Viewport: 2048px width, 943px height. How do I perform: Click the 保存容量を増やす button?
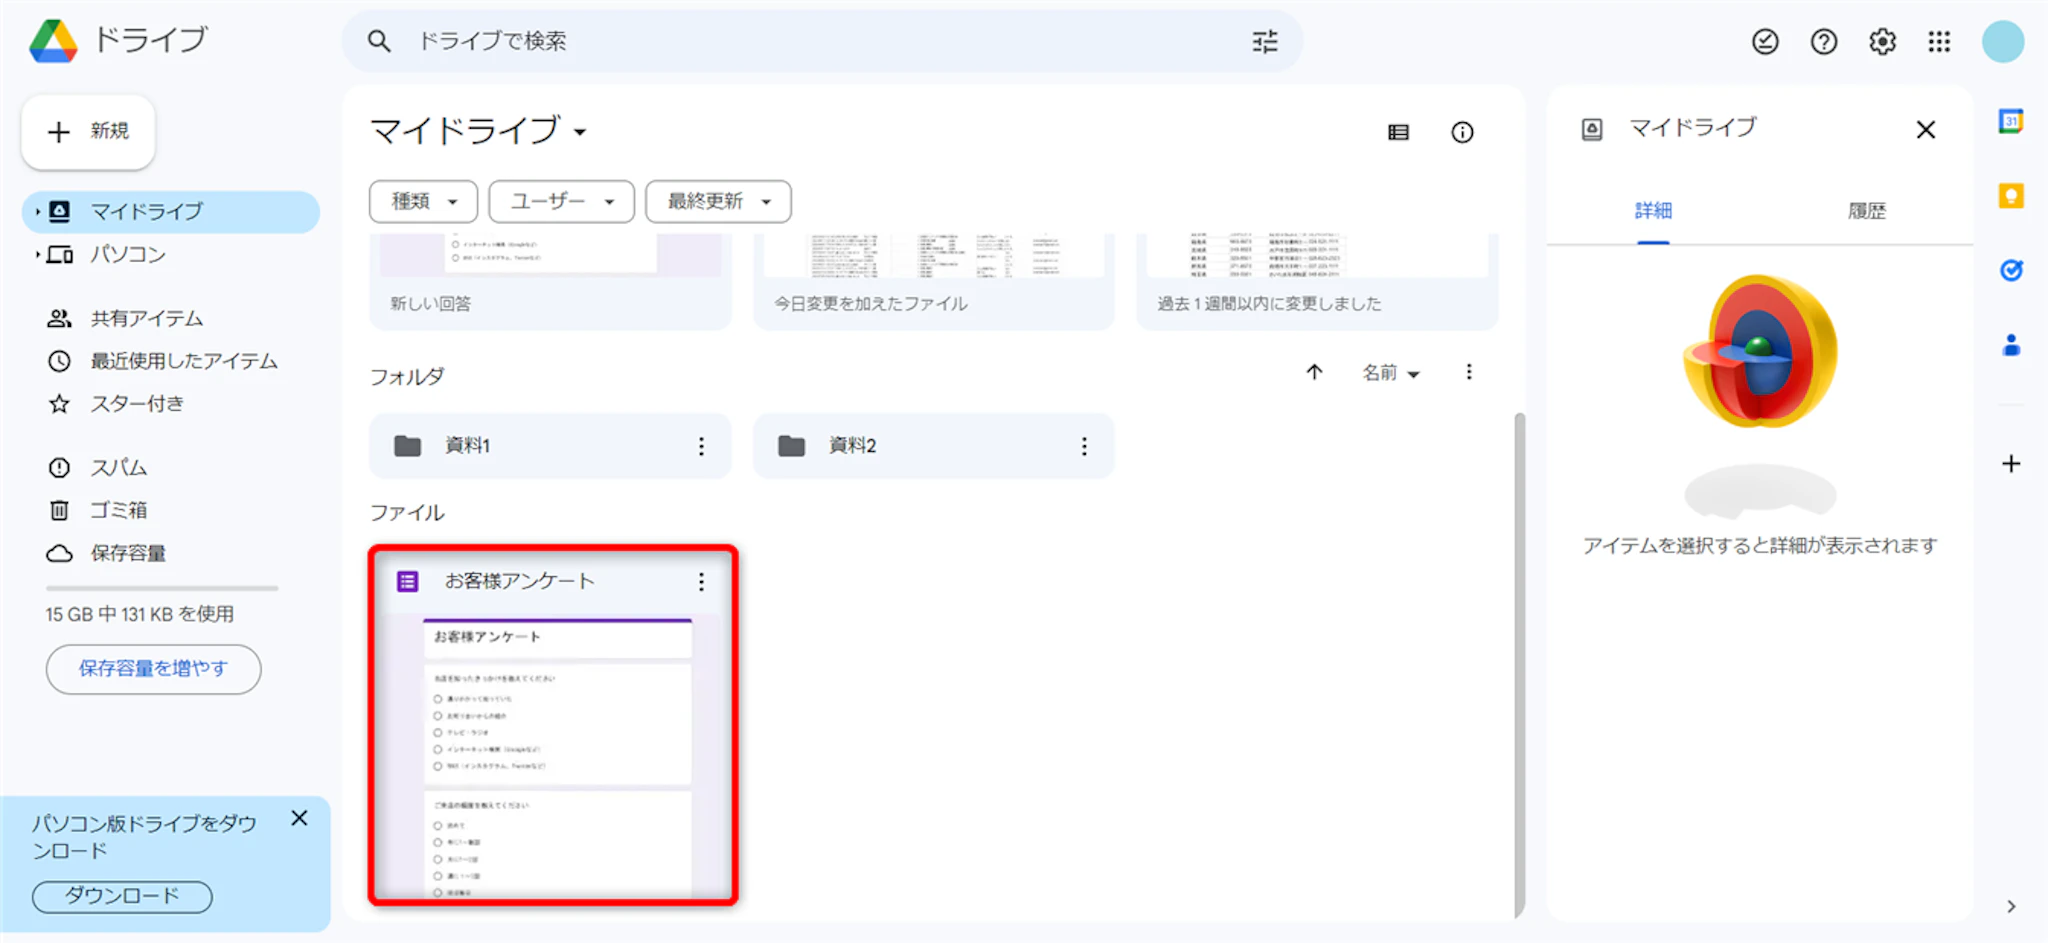tap(153, 668)
